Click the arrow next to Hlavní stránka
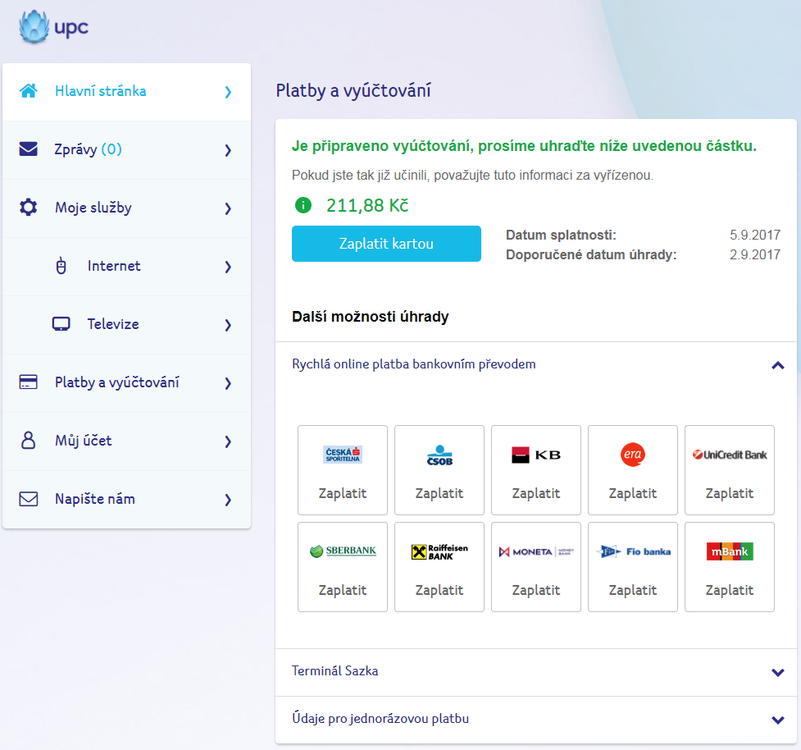This screenshot has height=750, width=801. coord(228,92)
